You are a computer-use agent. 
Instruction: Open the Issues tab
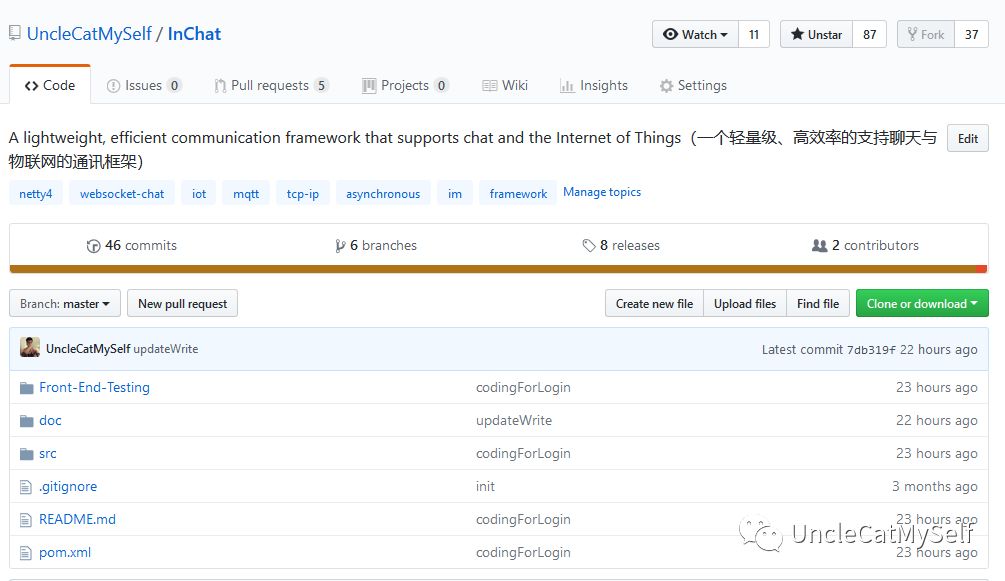[144, 85]
